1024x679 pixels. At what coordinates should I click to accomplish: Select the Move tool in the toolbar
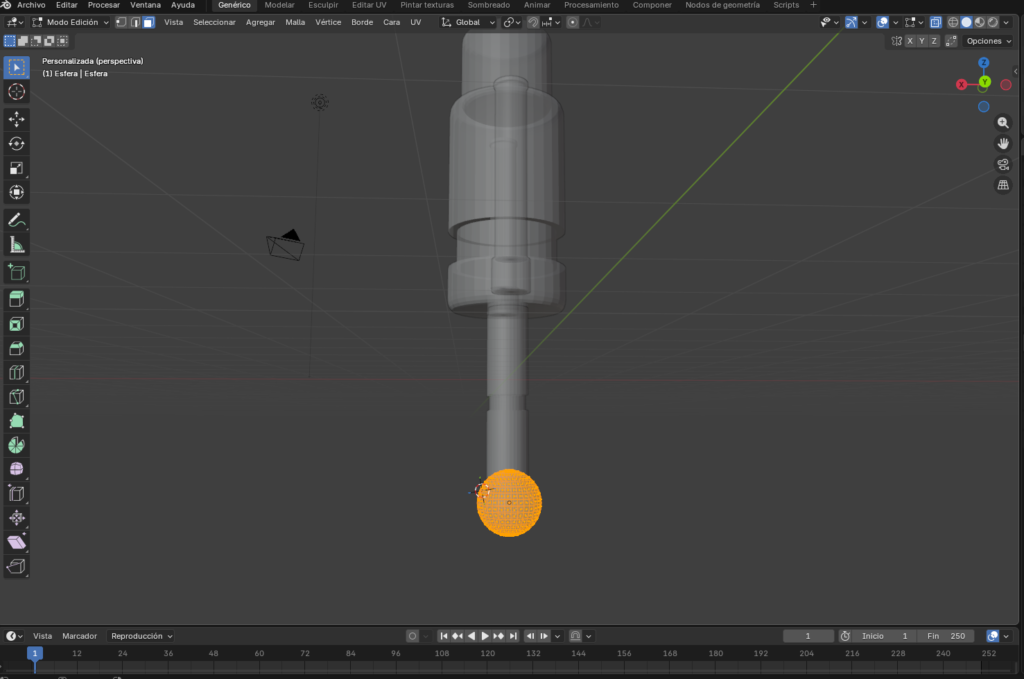coord(16,119)
